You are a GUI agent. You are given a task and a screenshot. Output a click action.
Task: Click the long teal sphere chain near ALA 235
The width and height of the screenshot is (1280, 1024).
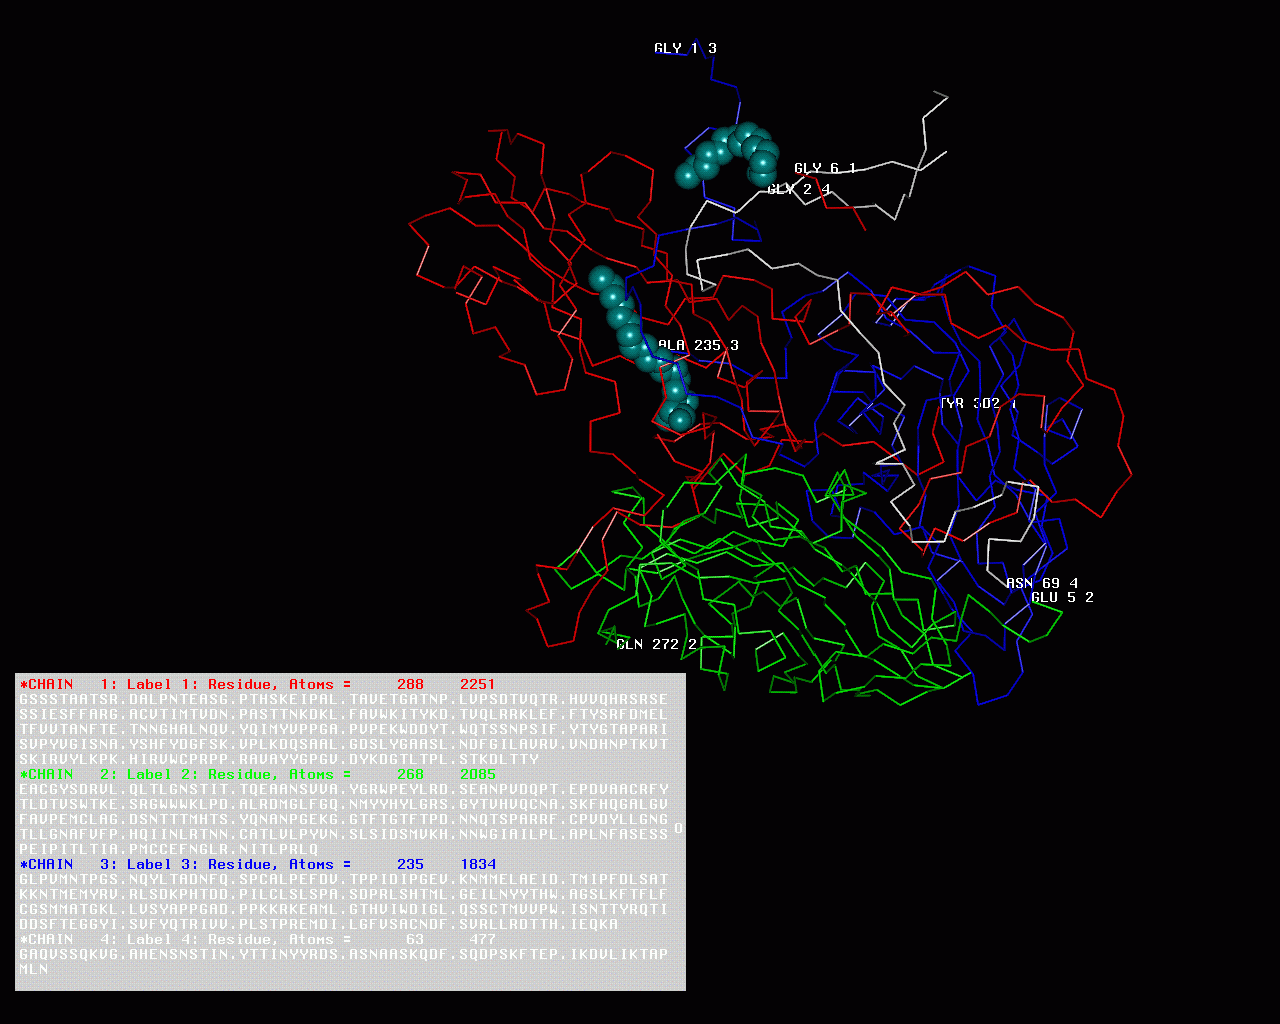point(640,345)
